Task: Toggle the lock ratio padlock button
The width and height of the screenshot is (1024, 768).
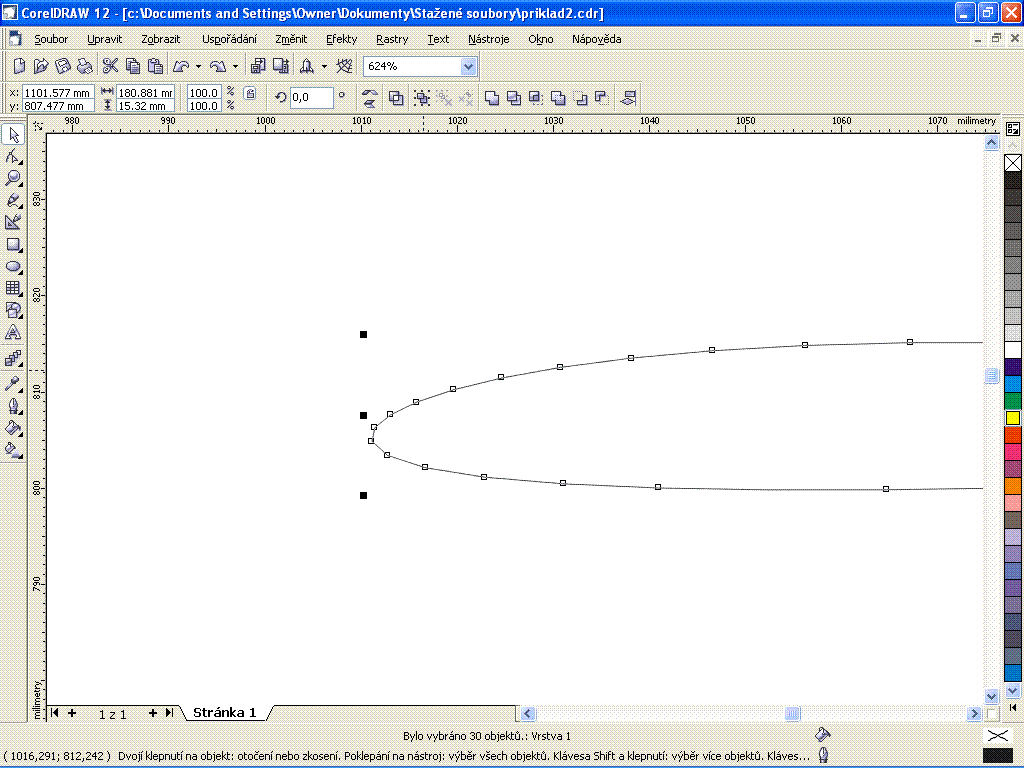Action: [250, 93]
